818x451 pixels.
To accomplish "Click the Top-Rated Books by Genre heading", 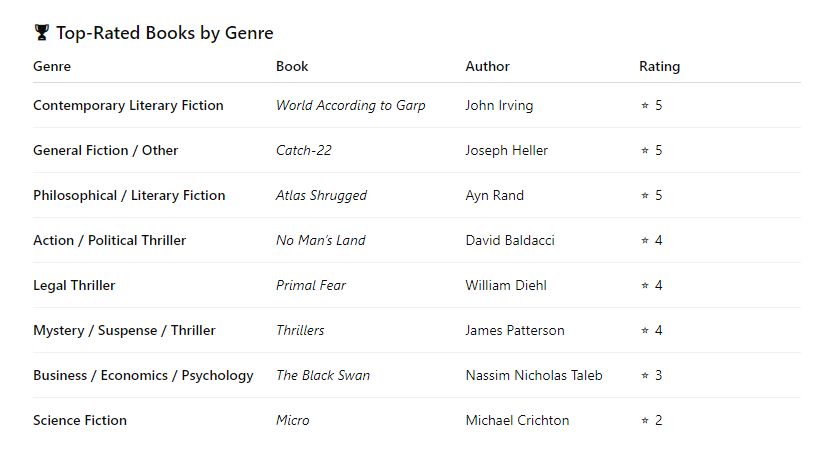I will point(164,33).
